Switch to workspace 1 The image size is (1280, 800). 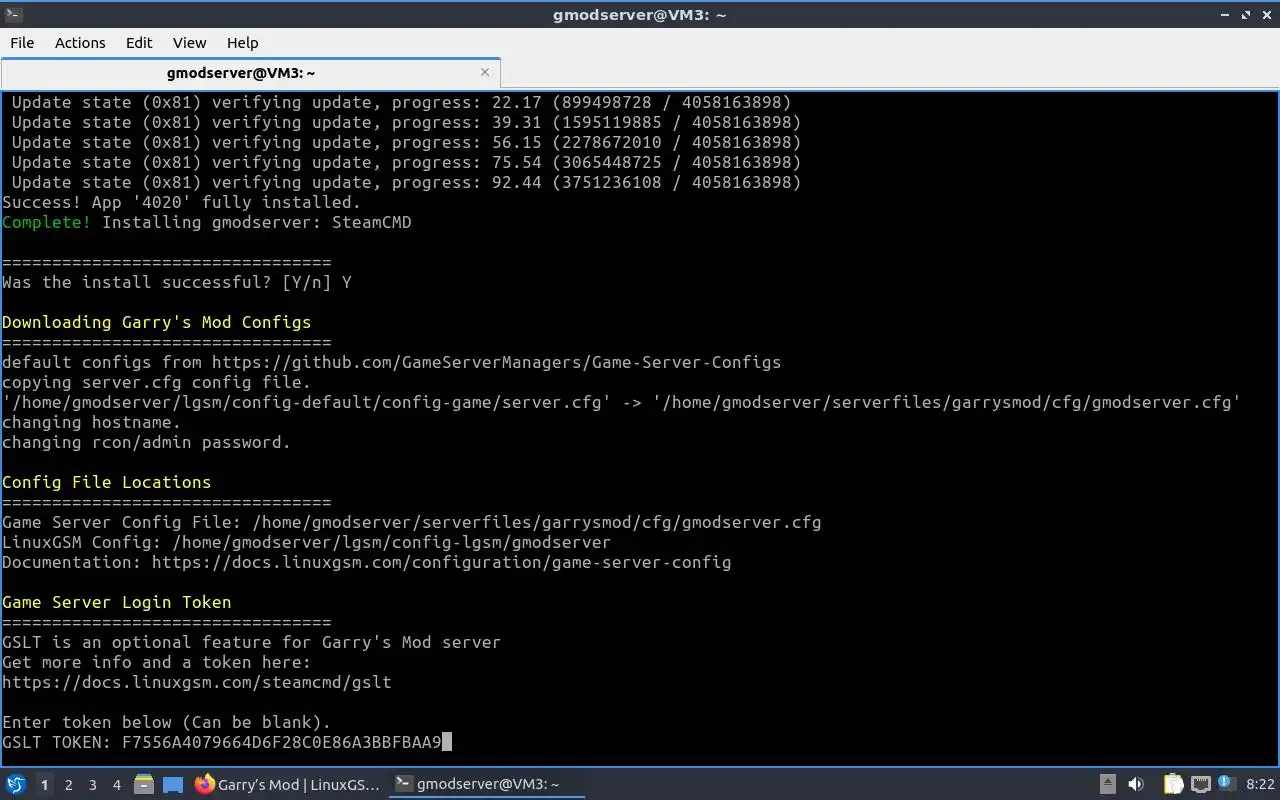point(44,785)
